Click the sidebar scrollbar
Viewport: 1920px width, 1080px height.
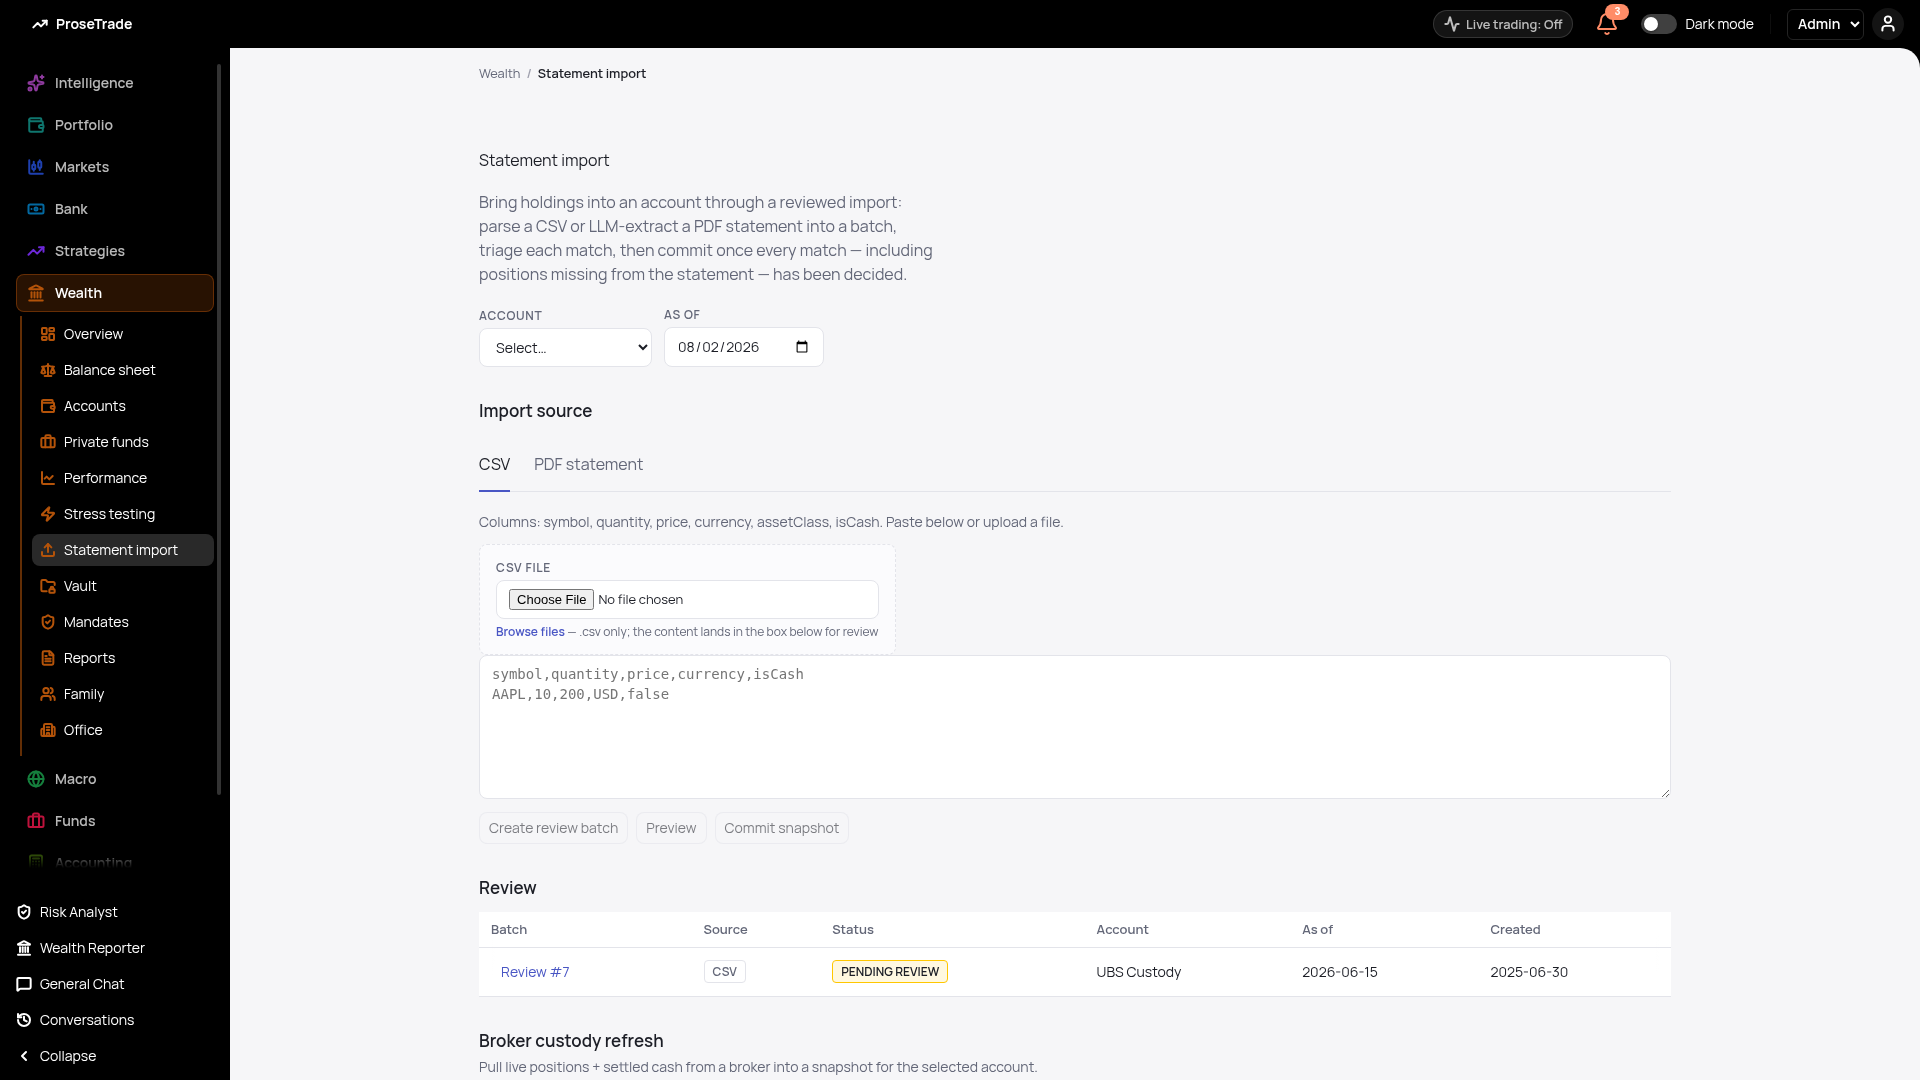coord(219,430)
